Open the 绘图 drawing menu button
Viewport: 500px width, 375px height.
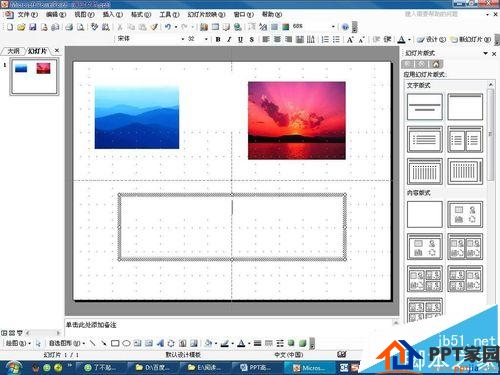[18, 343]
